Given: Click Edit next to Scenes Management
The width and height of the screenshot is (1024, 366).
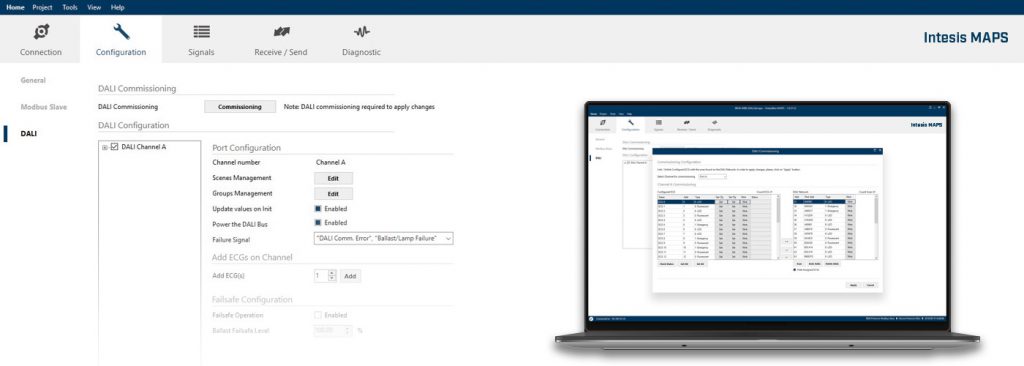Looking at the screenshot, I should tap(333, 178).
